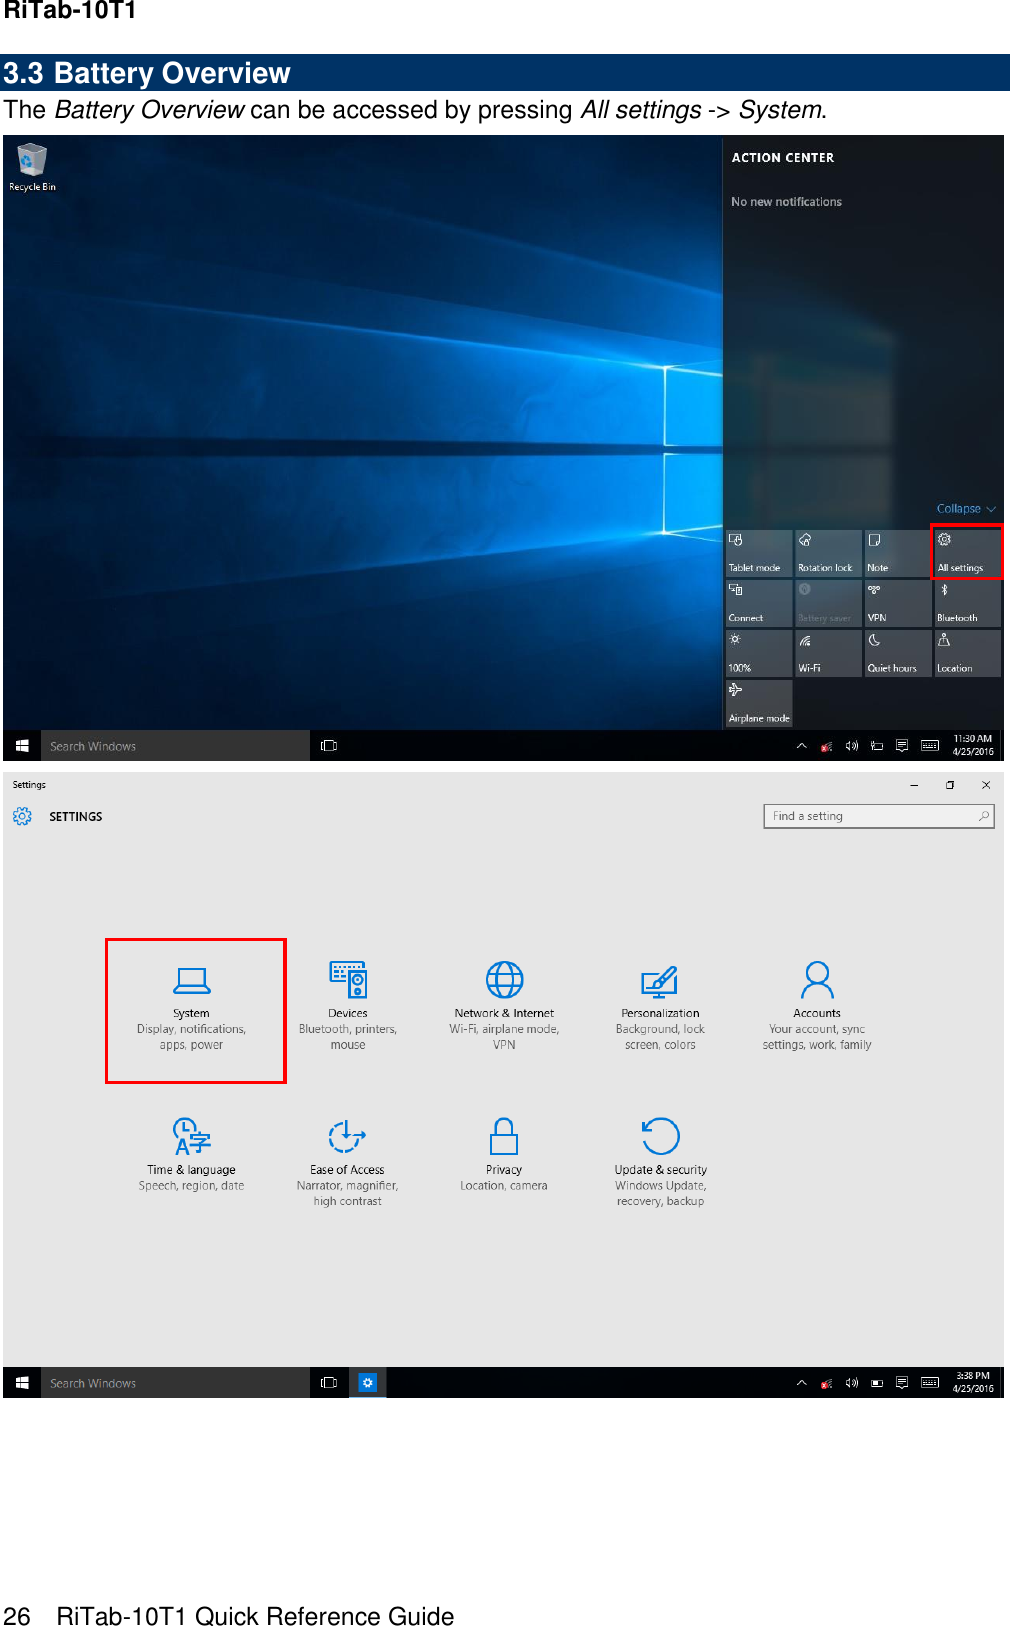Open Network & Internet settings

[x=504, y=1006]
